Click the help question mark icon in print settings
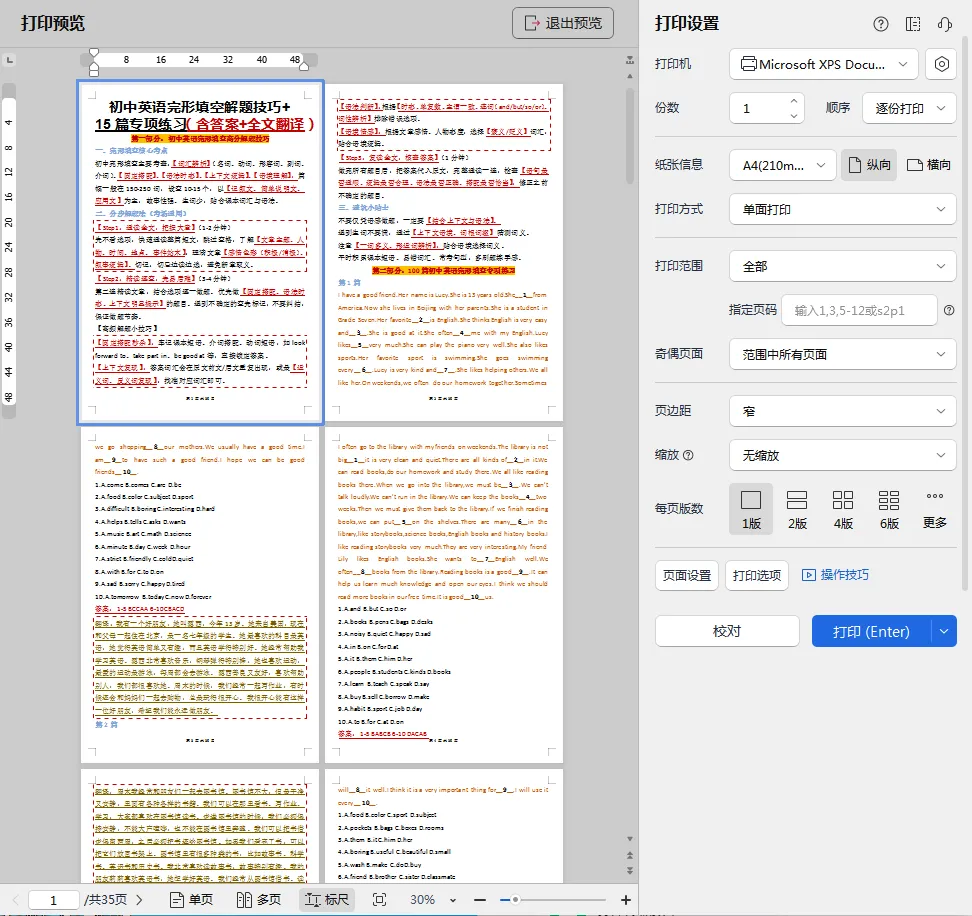The height and width of the screenshot is (916, 972). (880, 24)
